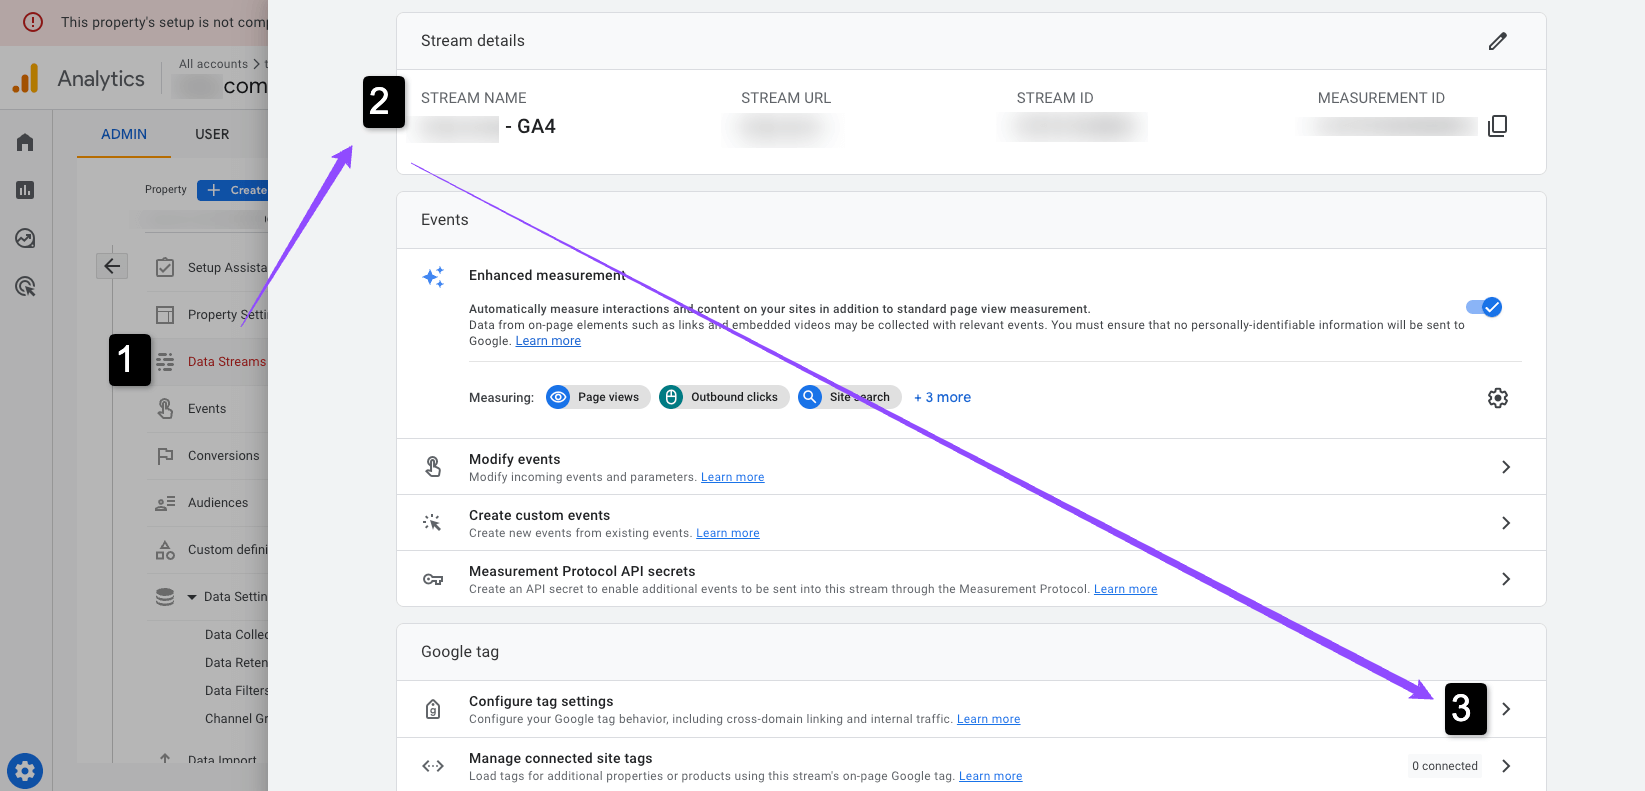Open Reports bar chart icon in sidebar
Viewport: 1645px width, 791px height.
(25, 190)
